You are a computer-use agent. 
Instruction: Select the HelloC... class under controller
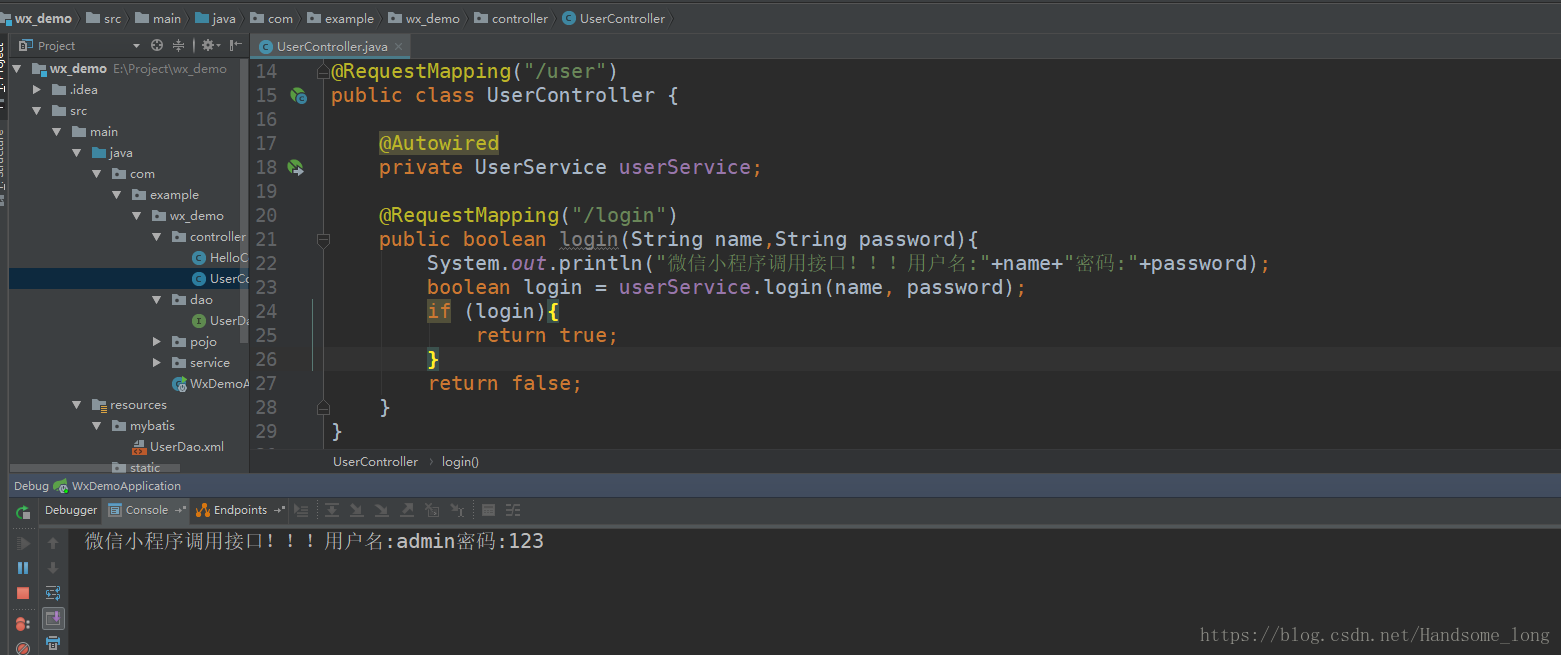coord(219,258)
